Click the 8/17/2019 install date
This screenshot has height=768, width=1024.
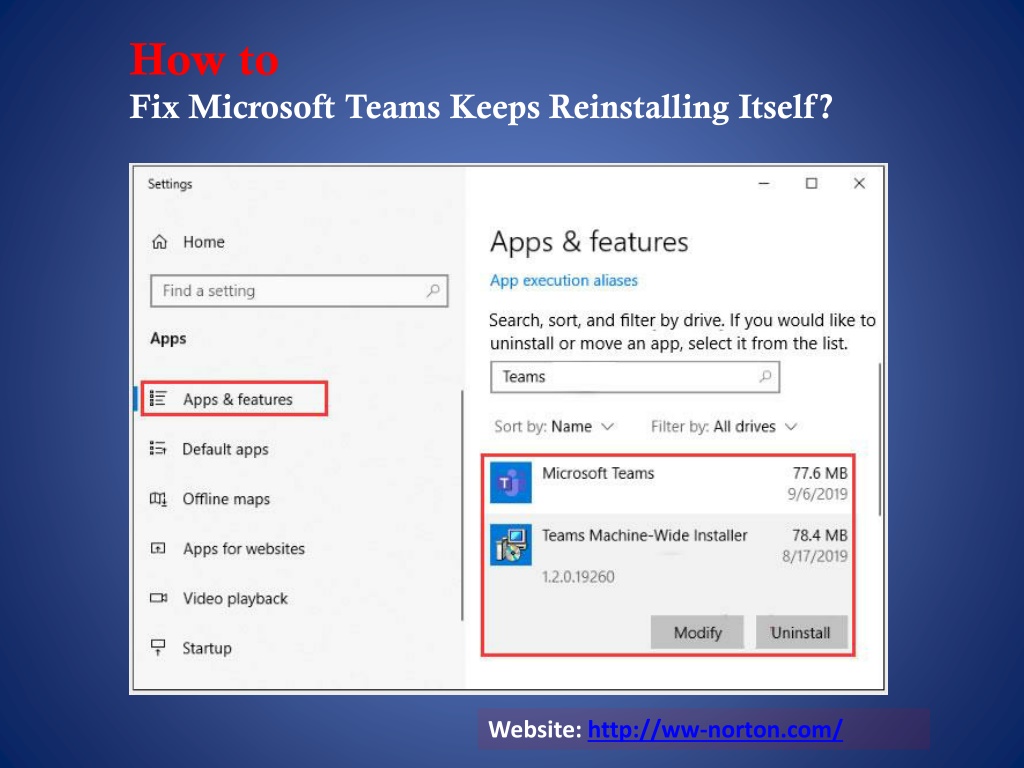814,556
